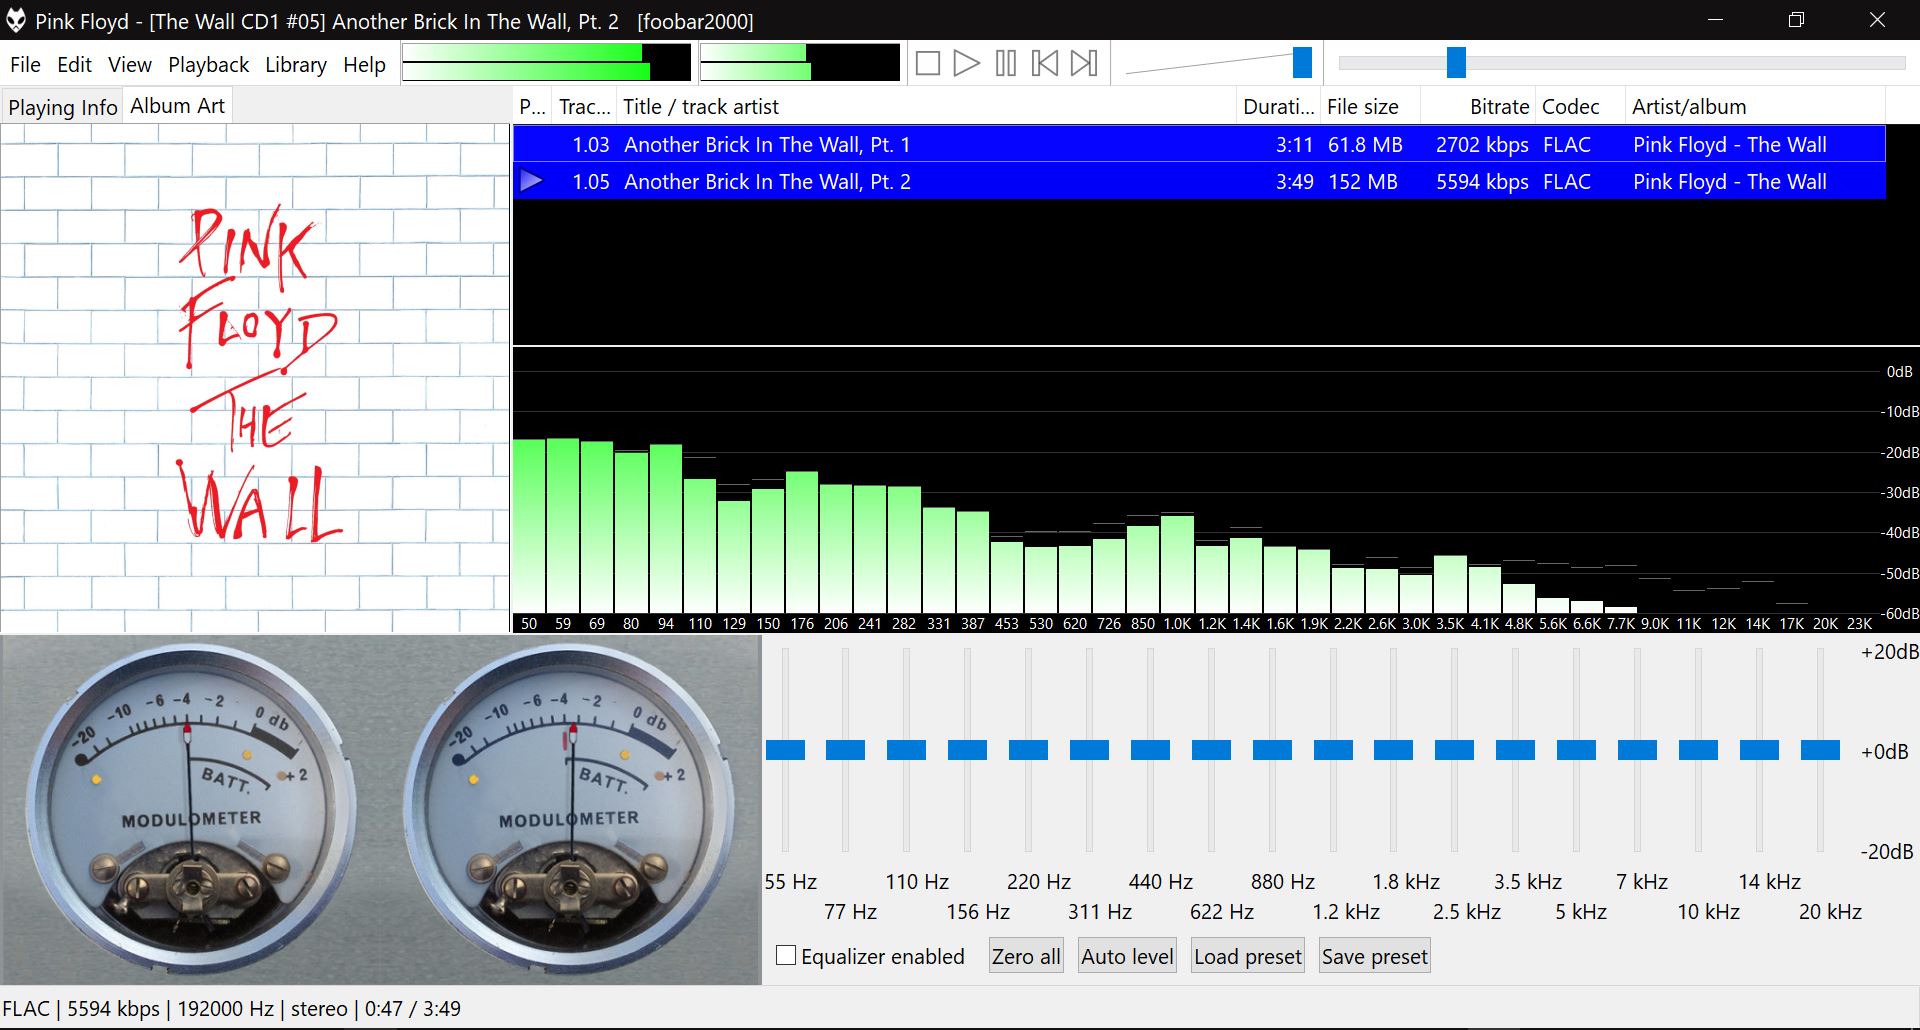Click the 220 Hz equalizer band slider
The width and height of the screenshot is (1920, 1030).
pos(1028,750)
